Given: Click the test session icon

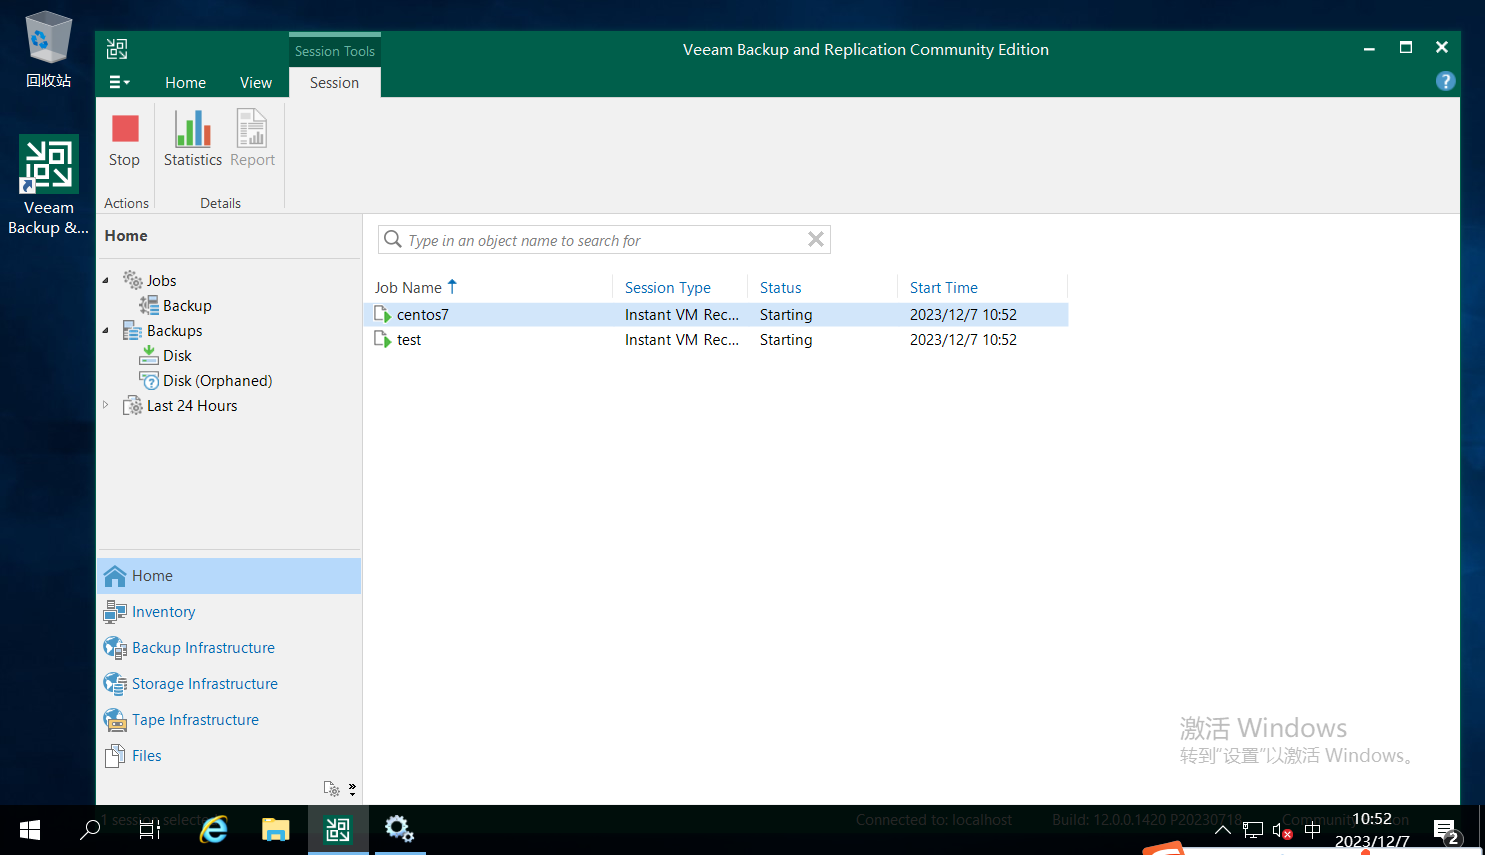Looking at the screenshot, I should click(x=382, y=339).
